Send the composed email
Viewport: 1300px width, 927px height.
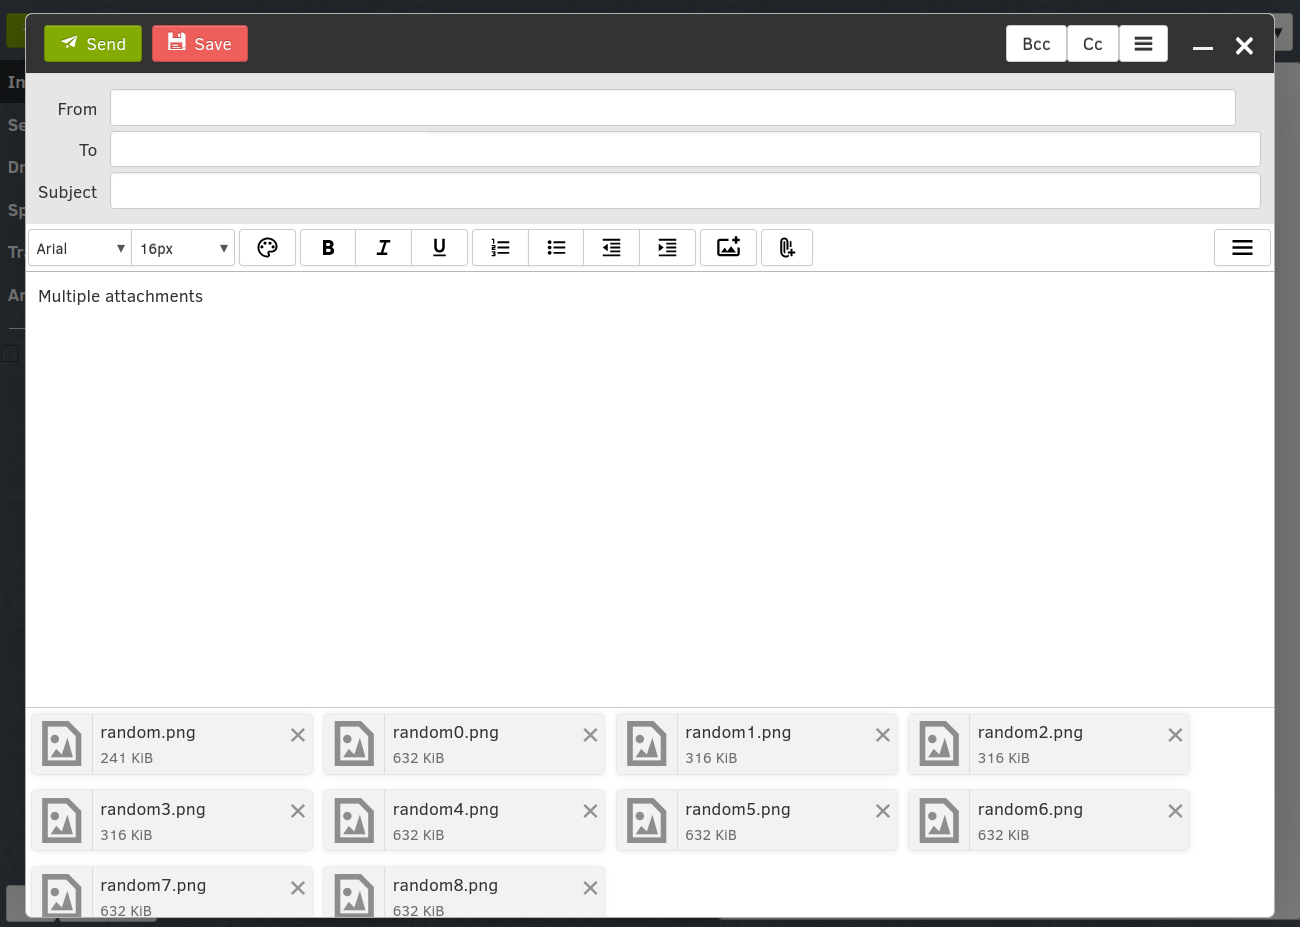pos(93,44)
